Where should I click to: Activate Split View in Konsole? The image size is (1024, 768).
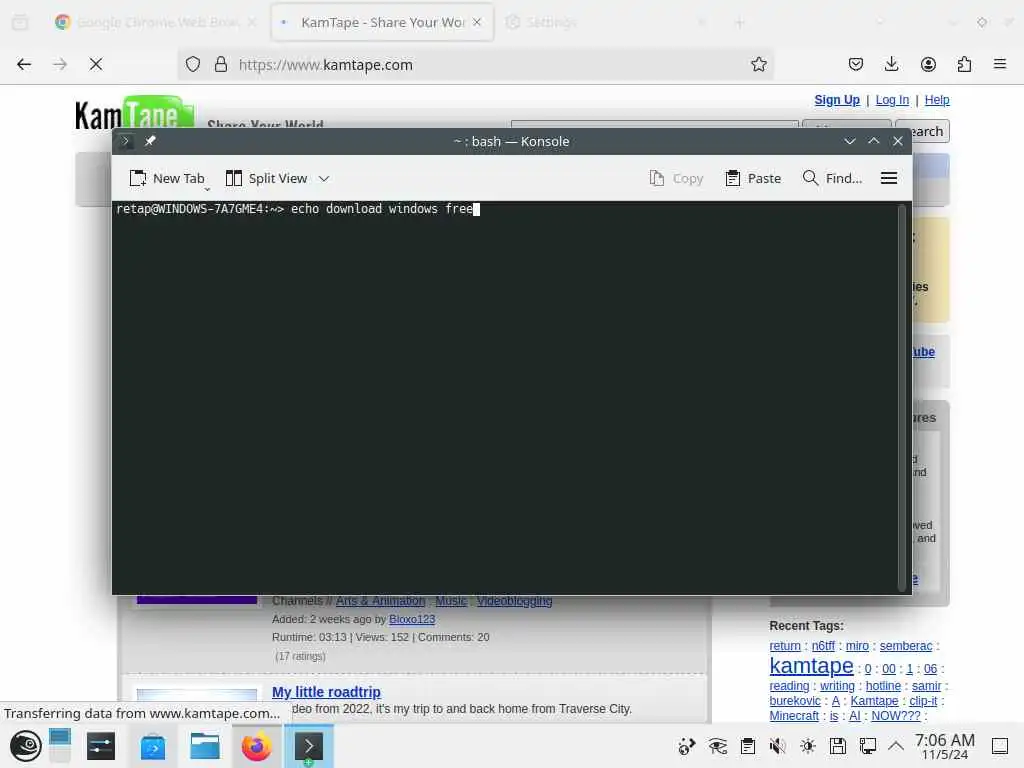(266, 178)
